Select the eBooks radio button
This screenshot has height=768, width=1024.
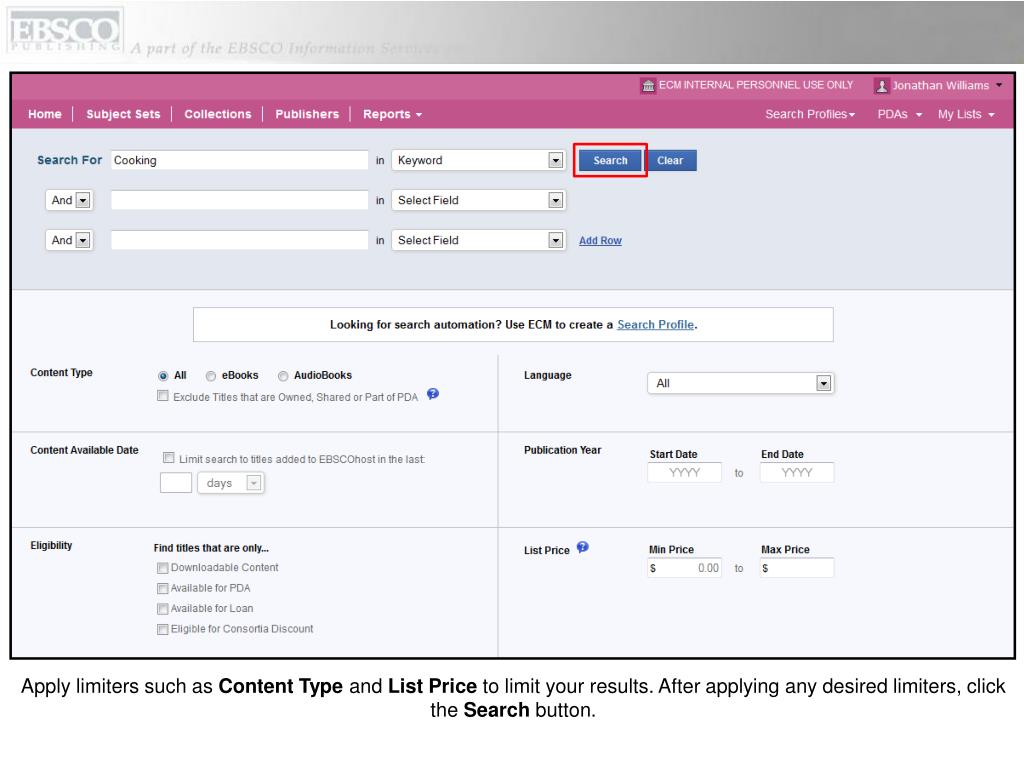coord(210,376)
